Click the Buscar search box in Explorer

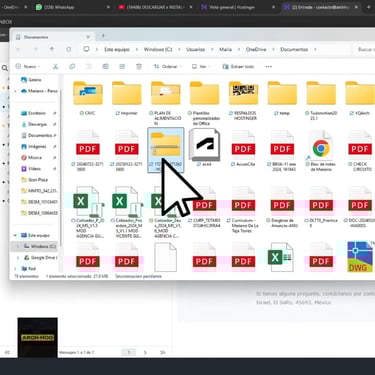point(364,50)
